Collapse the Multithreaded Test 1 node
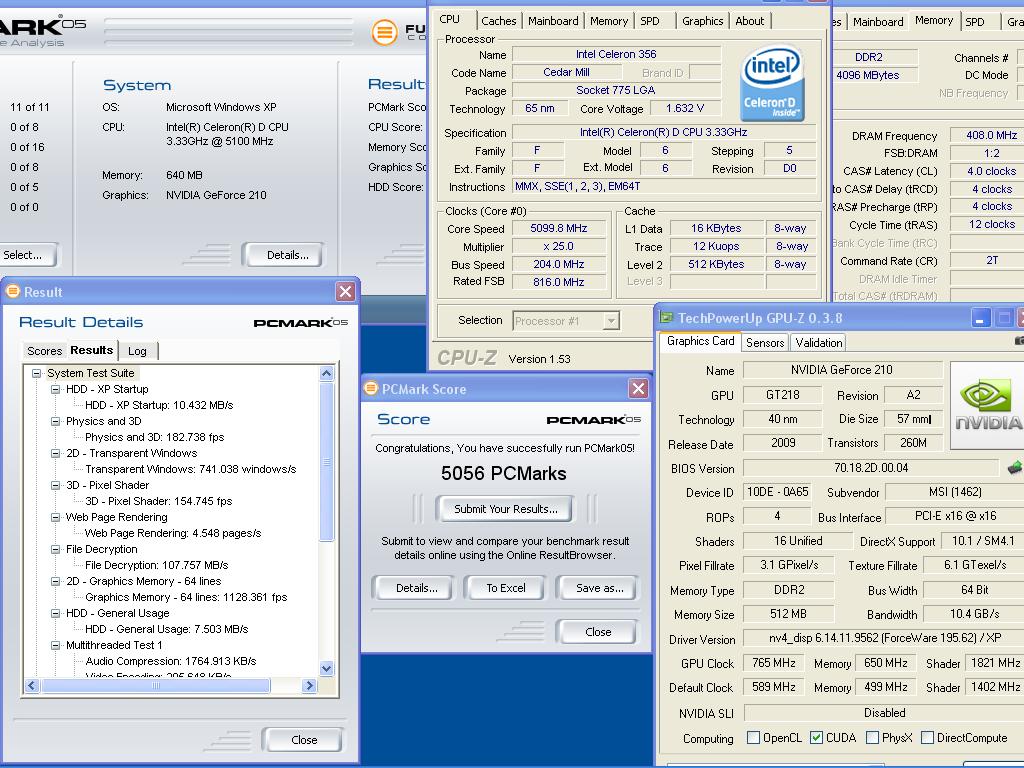Screen dimensions: 1024x768 point(56,645)
